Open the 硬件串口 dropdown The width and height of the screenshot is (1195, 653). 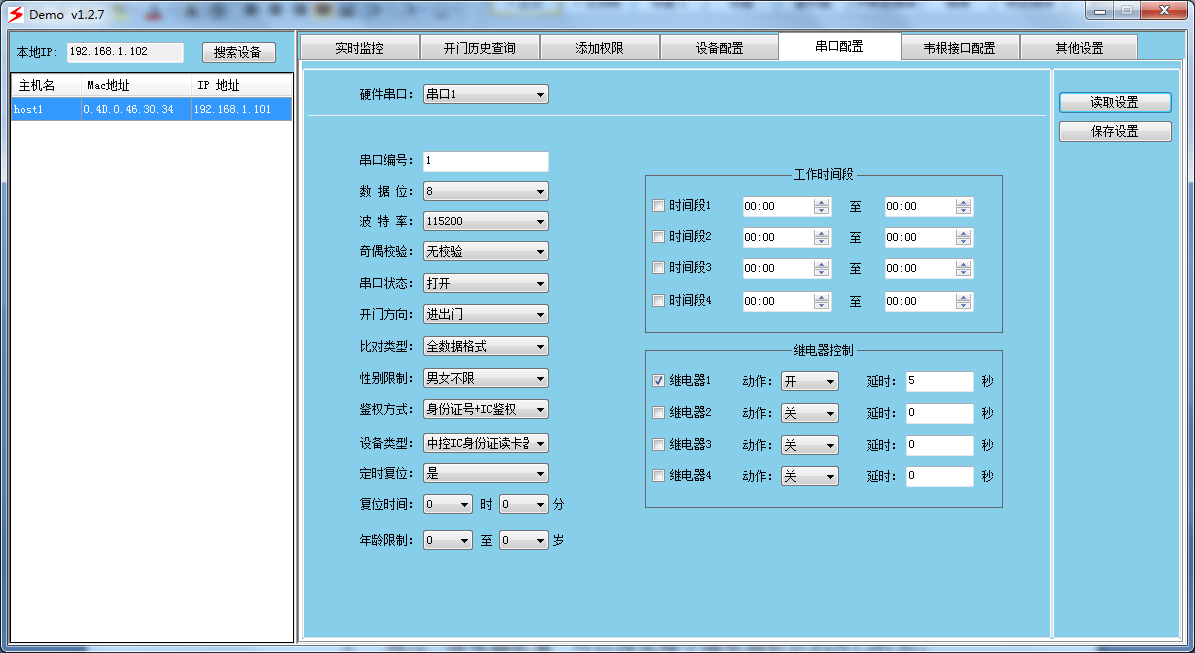[x=485, y=94]
